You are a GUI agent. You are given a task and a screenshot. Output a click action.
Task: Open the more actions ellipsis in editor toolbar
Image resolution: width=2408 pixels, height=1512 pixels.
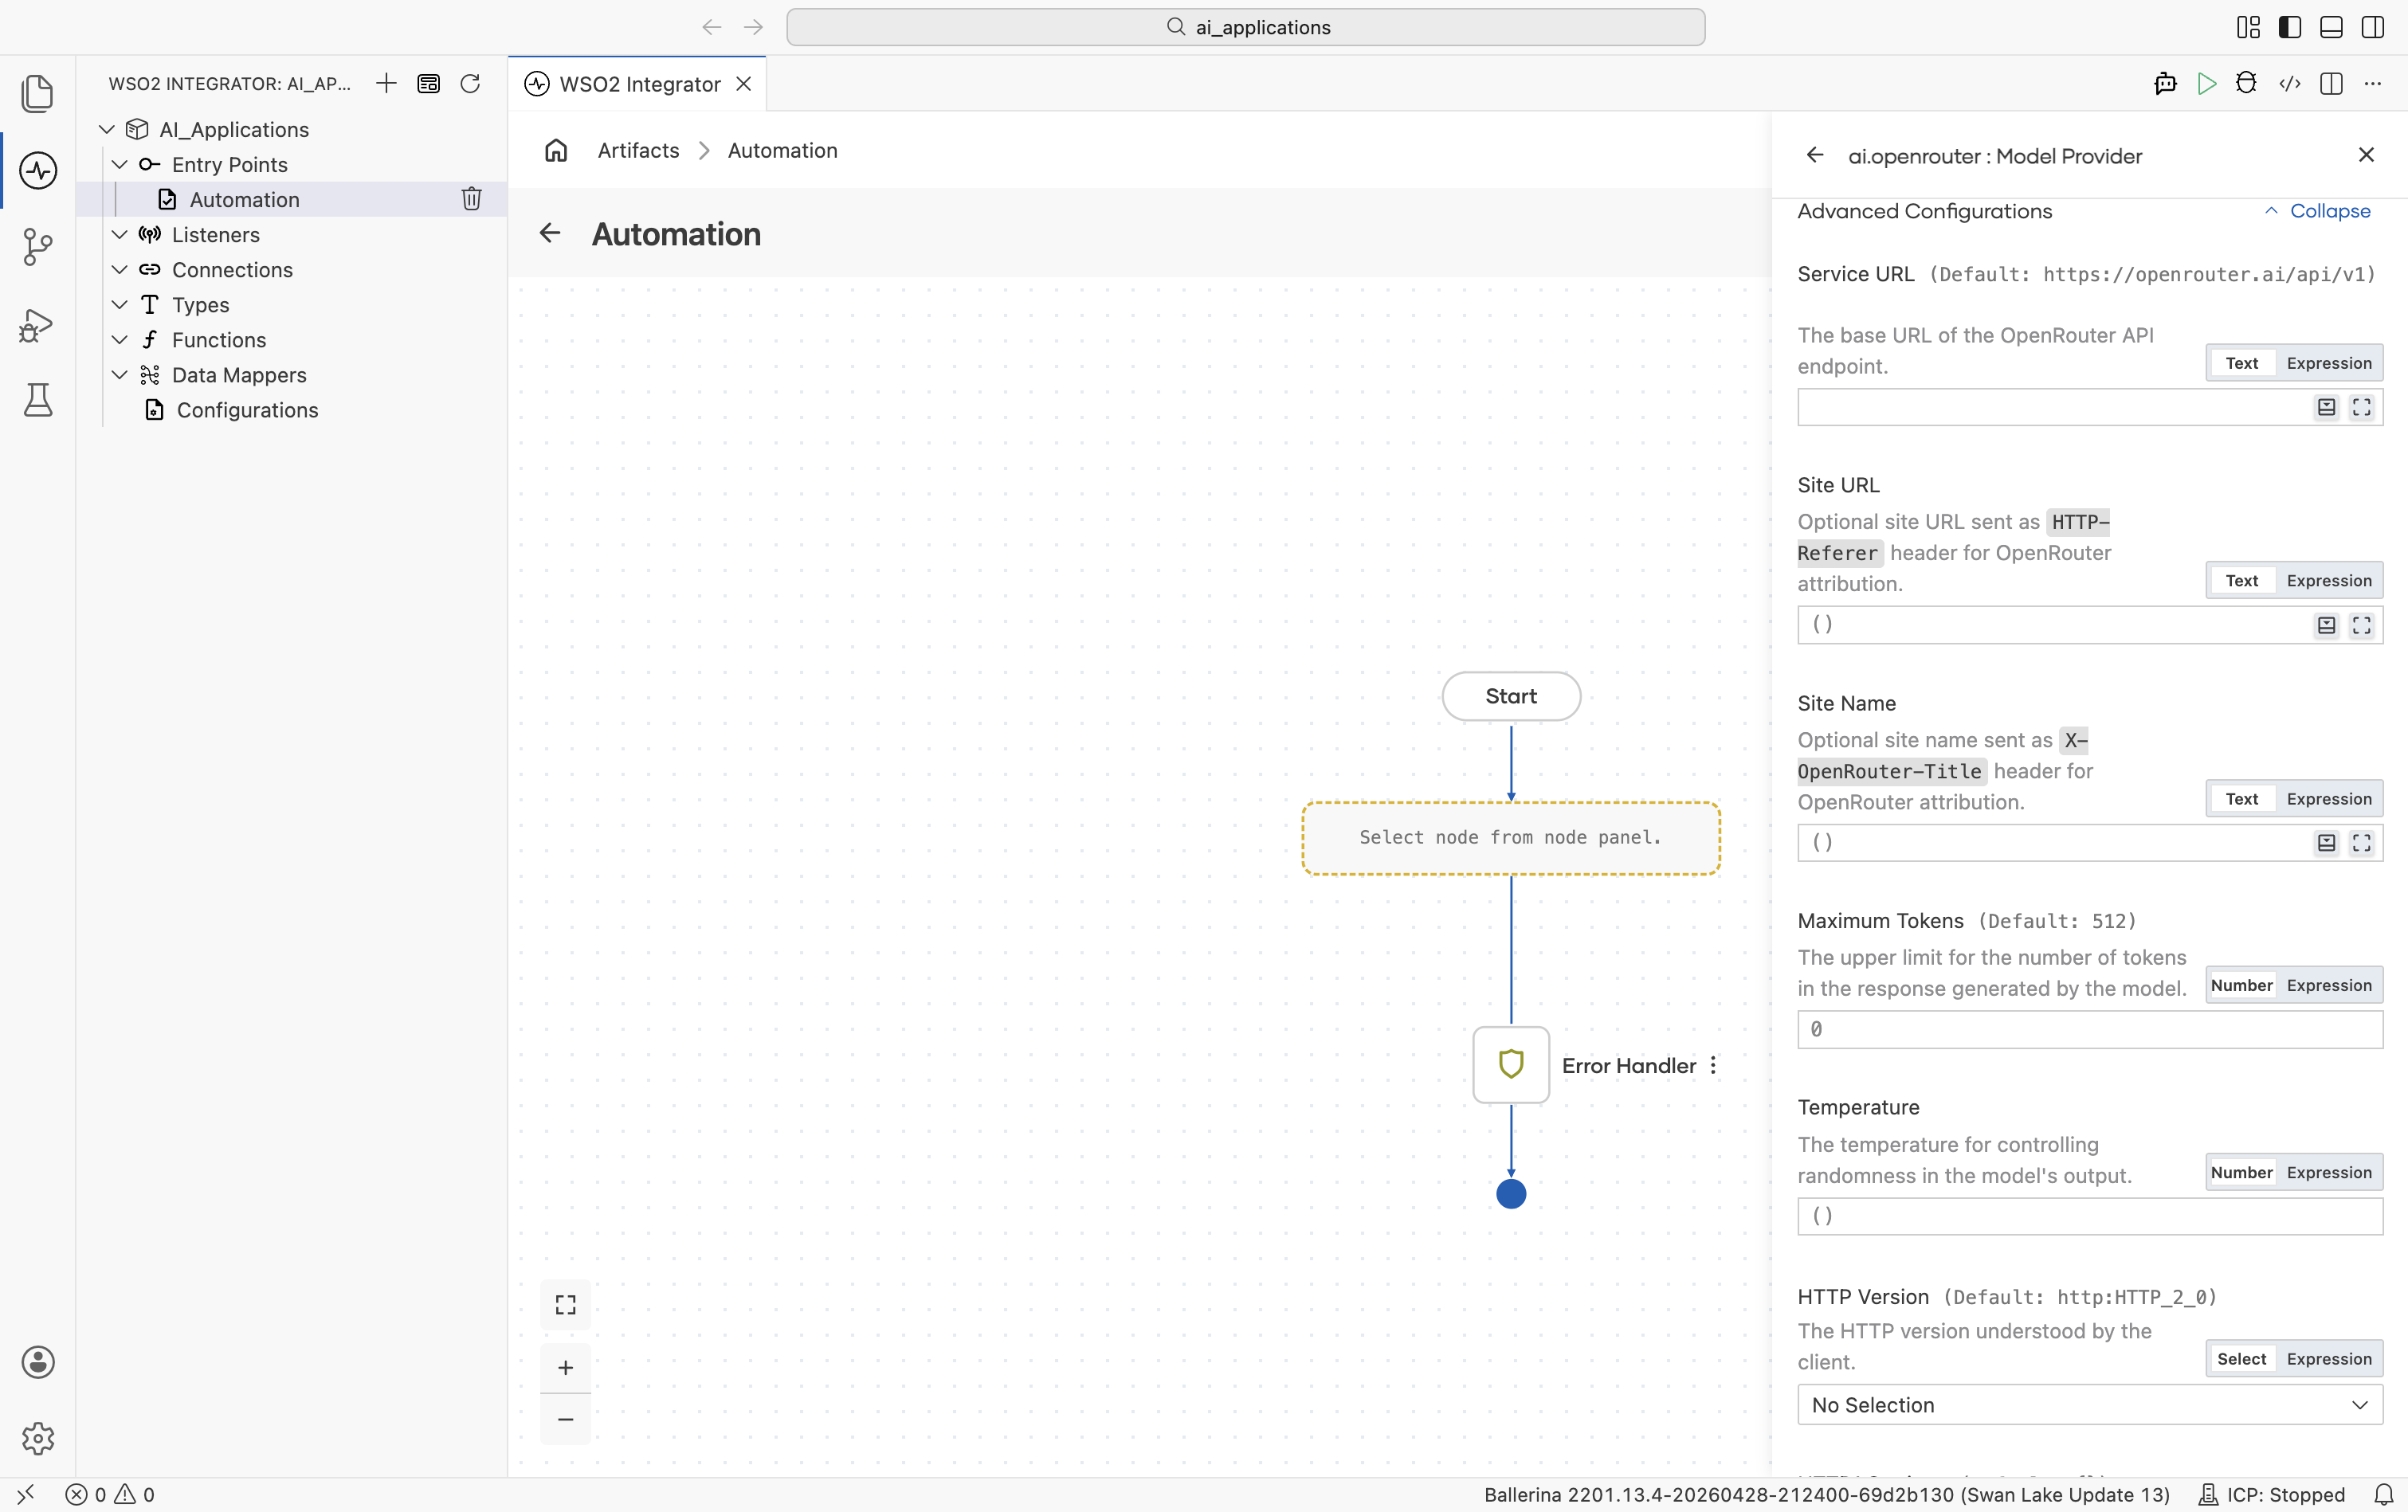(x=2373, y=83)
